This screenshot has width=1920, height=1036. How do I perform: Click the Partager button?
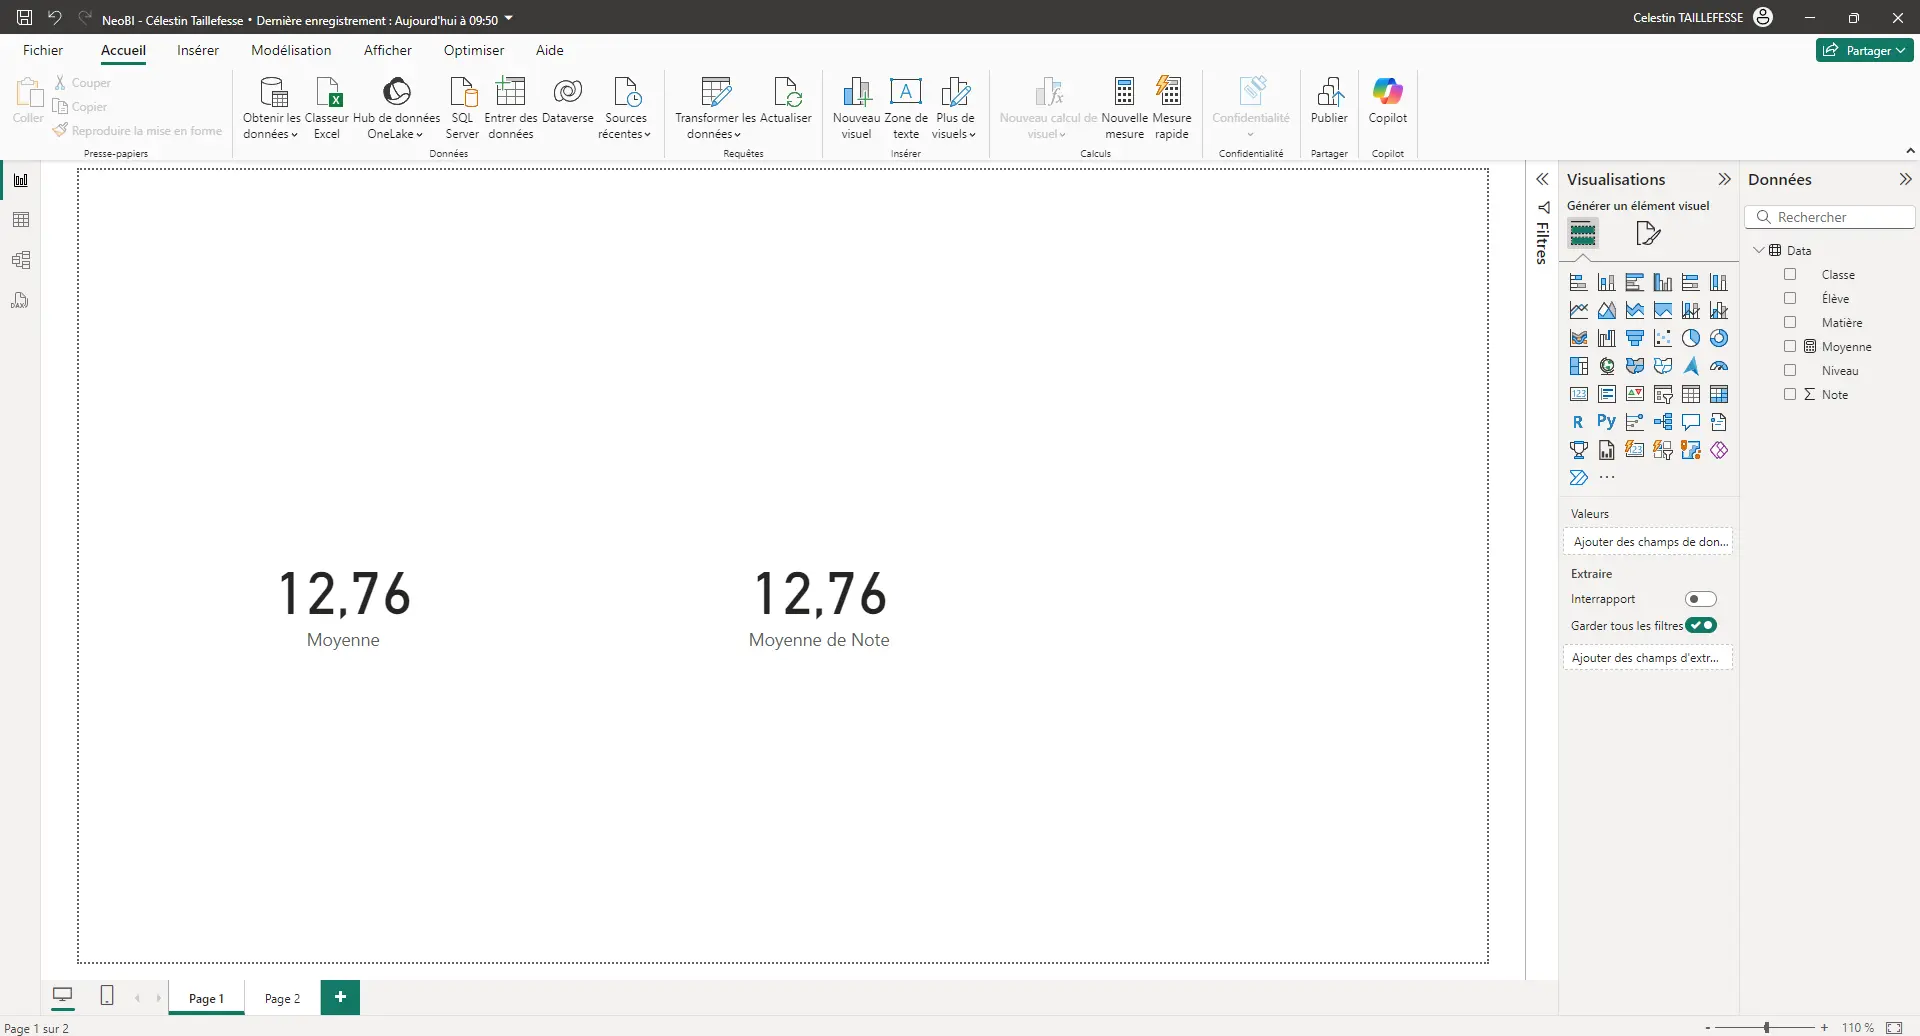click(x=1864, y=50)
